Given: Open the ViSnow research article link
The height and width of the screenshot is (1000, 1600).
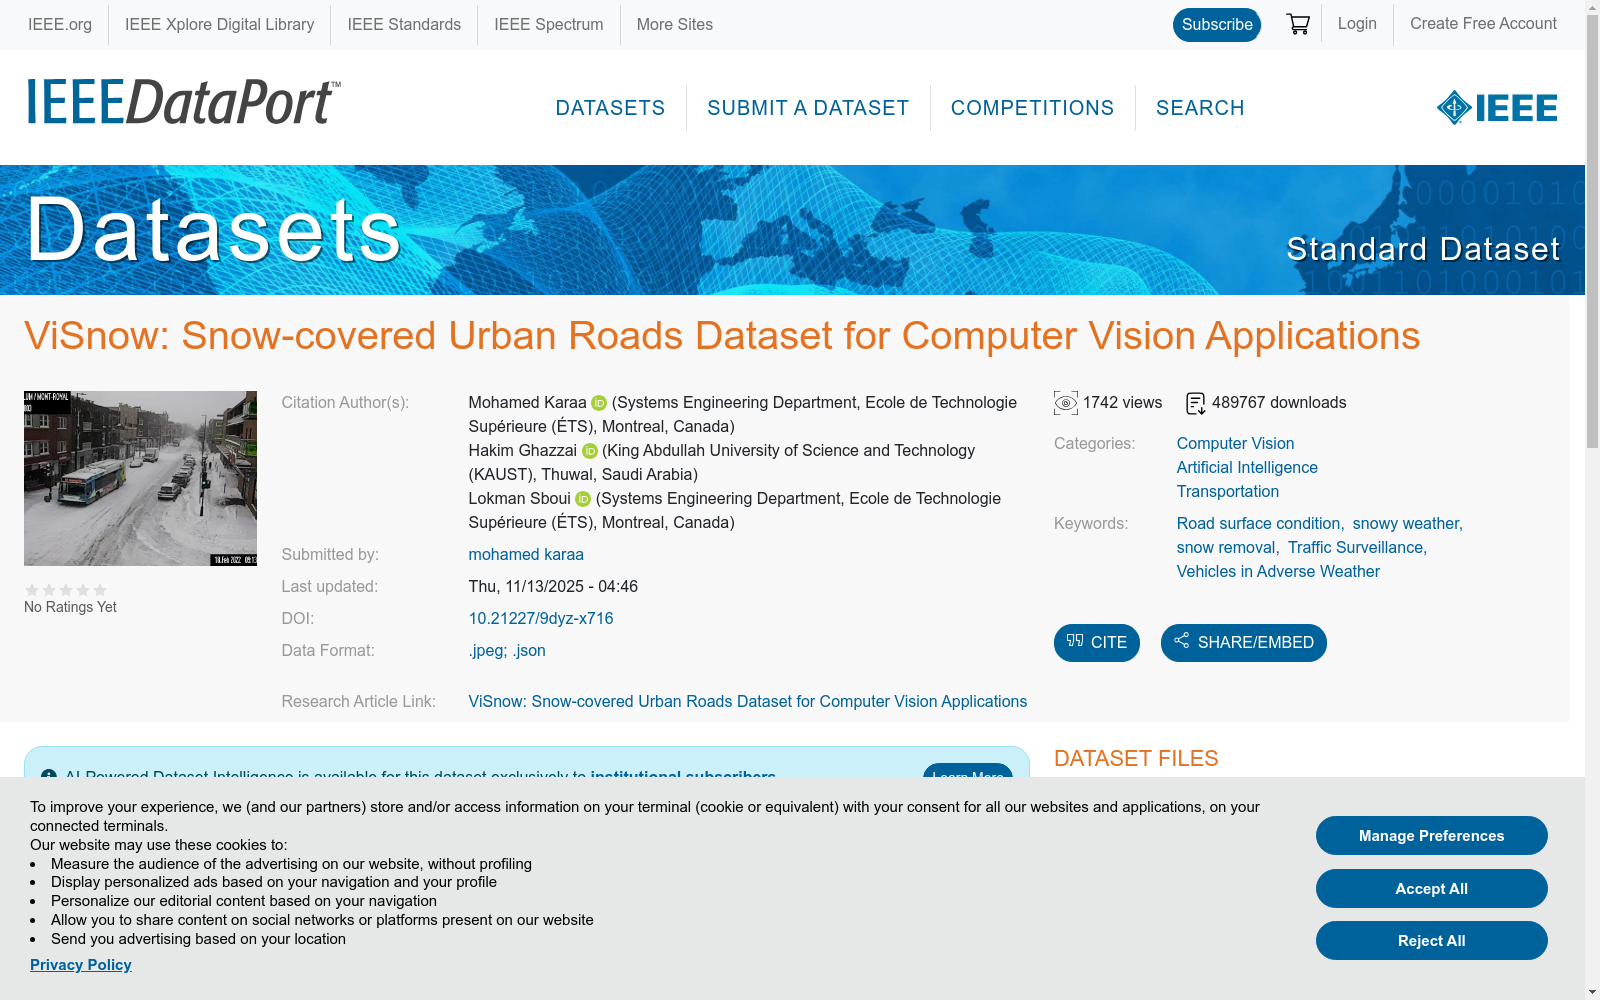Looking at the screenshot, I should click(748, 701).
